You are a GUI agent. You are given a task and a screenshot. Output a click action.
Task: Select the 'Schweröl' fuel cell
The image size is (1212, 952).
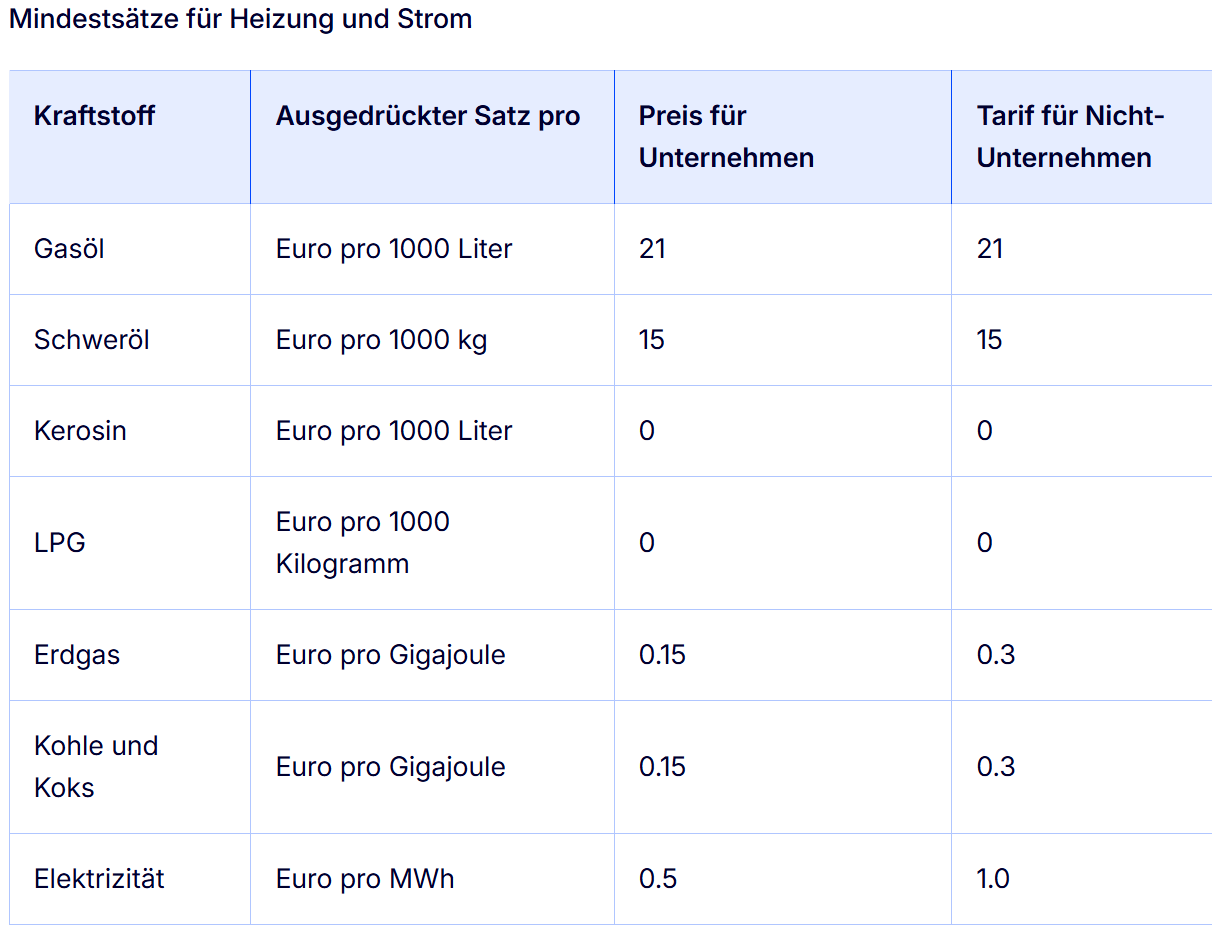click(92, 340)
